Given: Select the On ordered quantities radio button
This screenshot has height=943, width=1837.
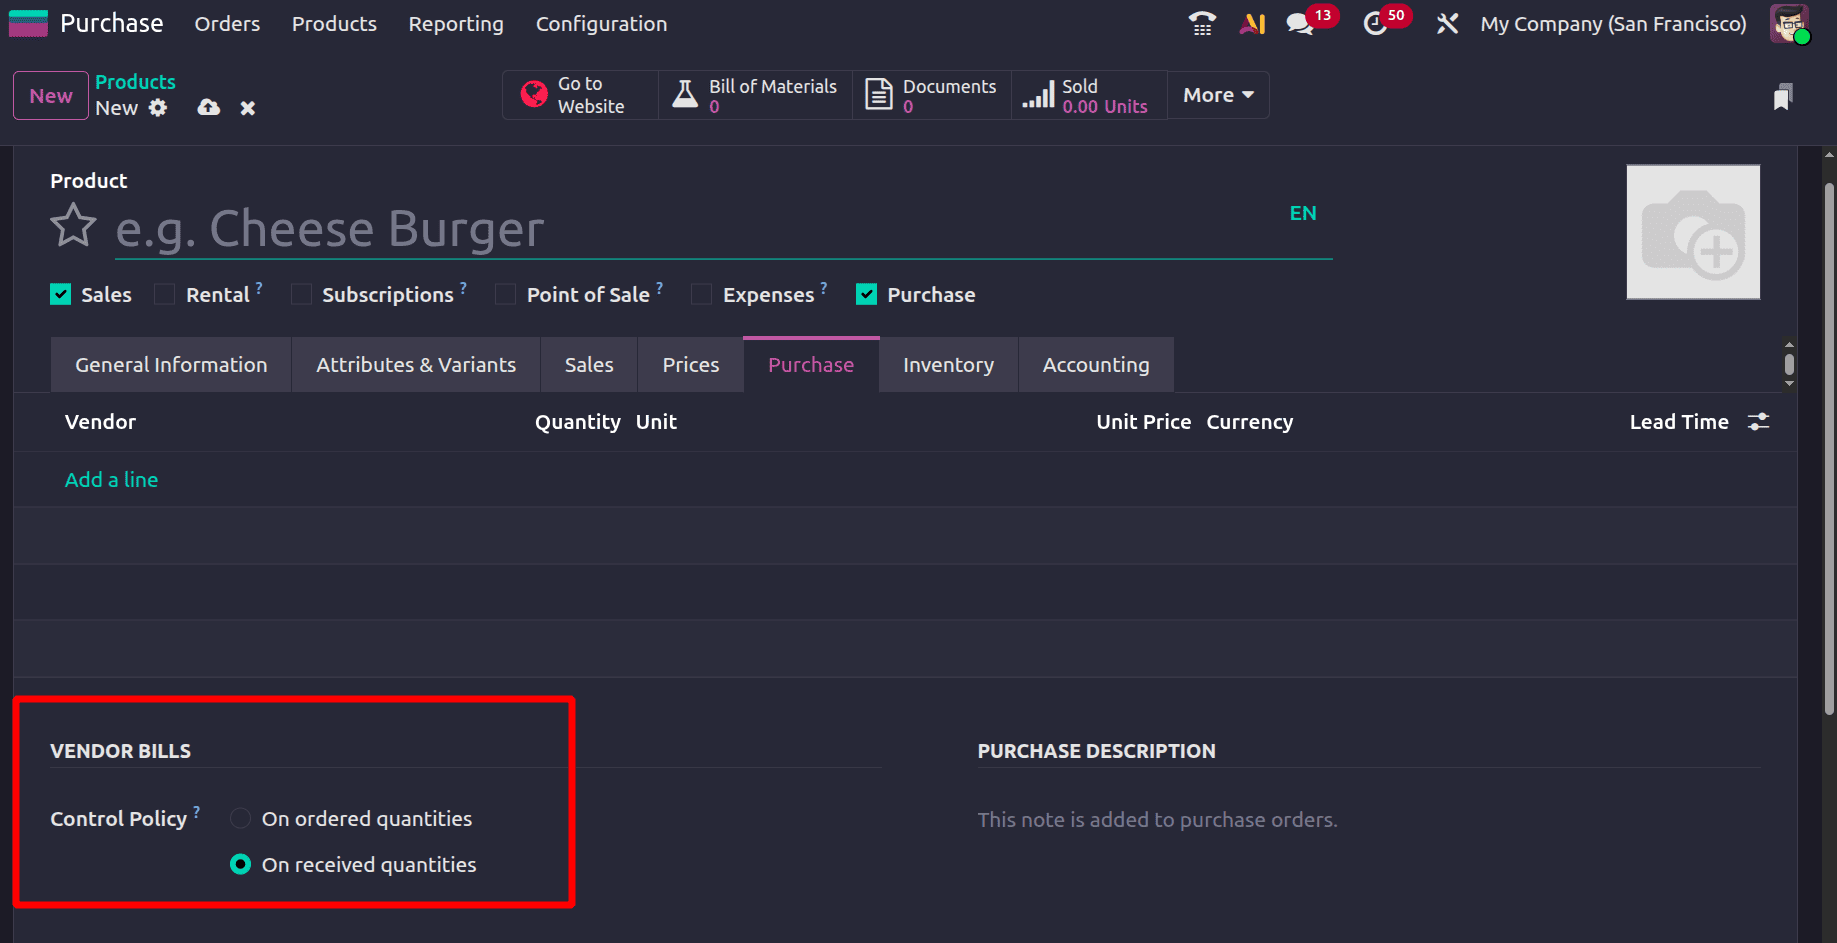Looking at the screenshot, I should (x=240, y=818).
